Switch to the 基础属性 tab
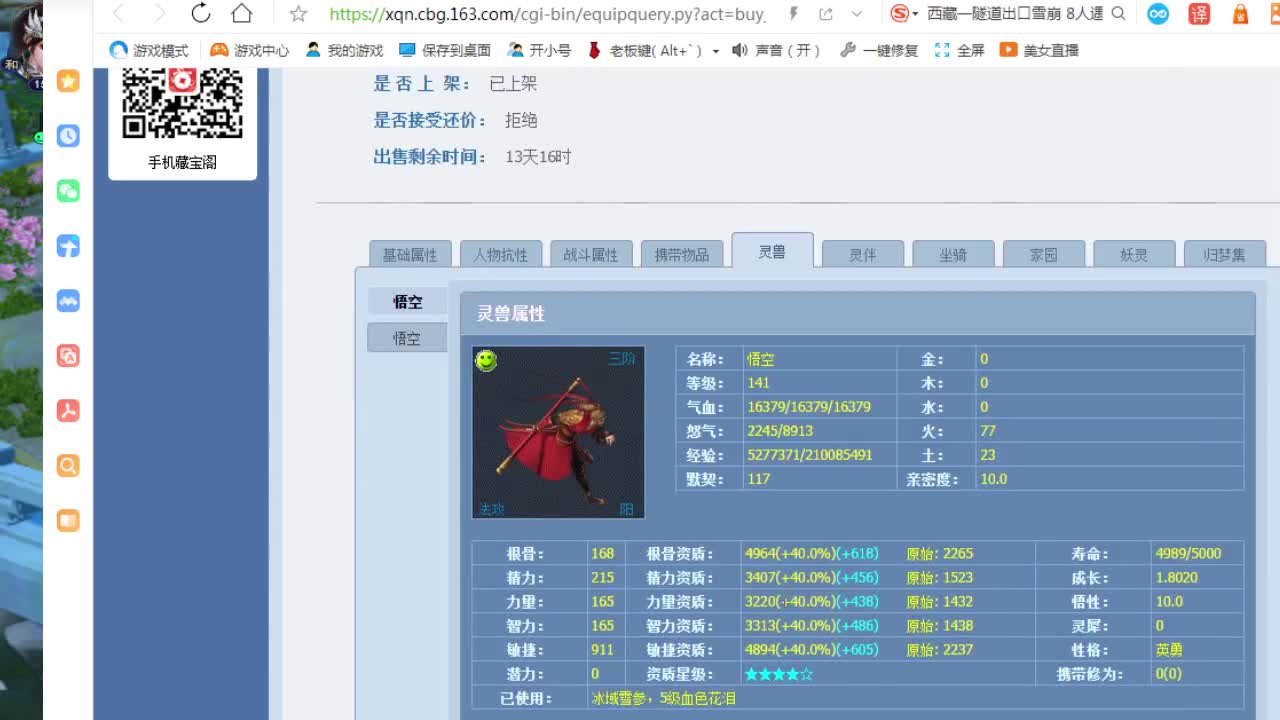This screenshot has height=720, width=1280. 410,255
